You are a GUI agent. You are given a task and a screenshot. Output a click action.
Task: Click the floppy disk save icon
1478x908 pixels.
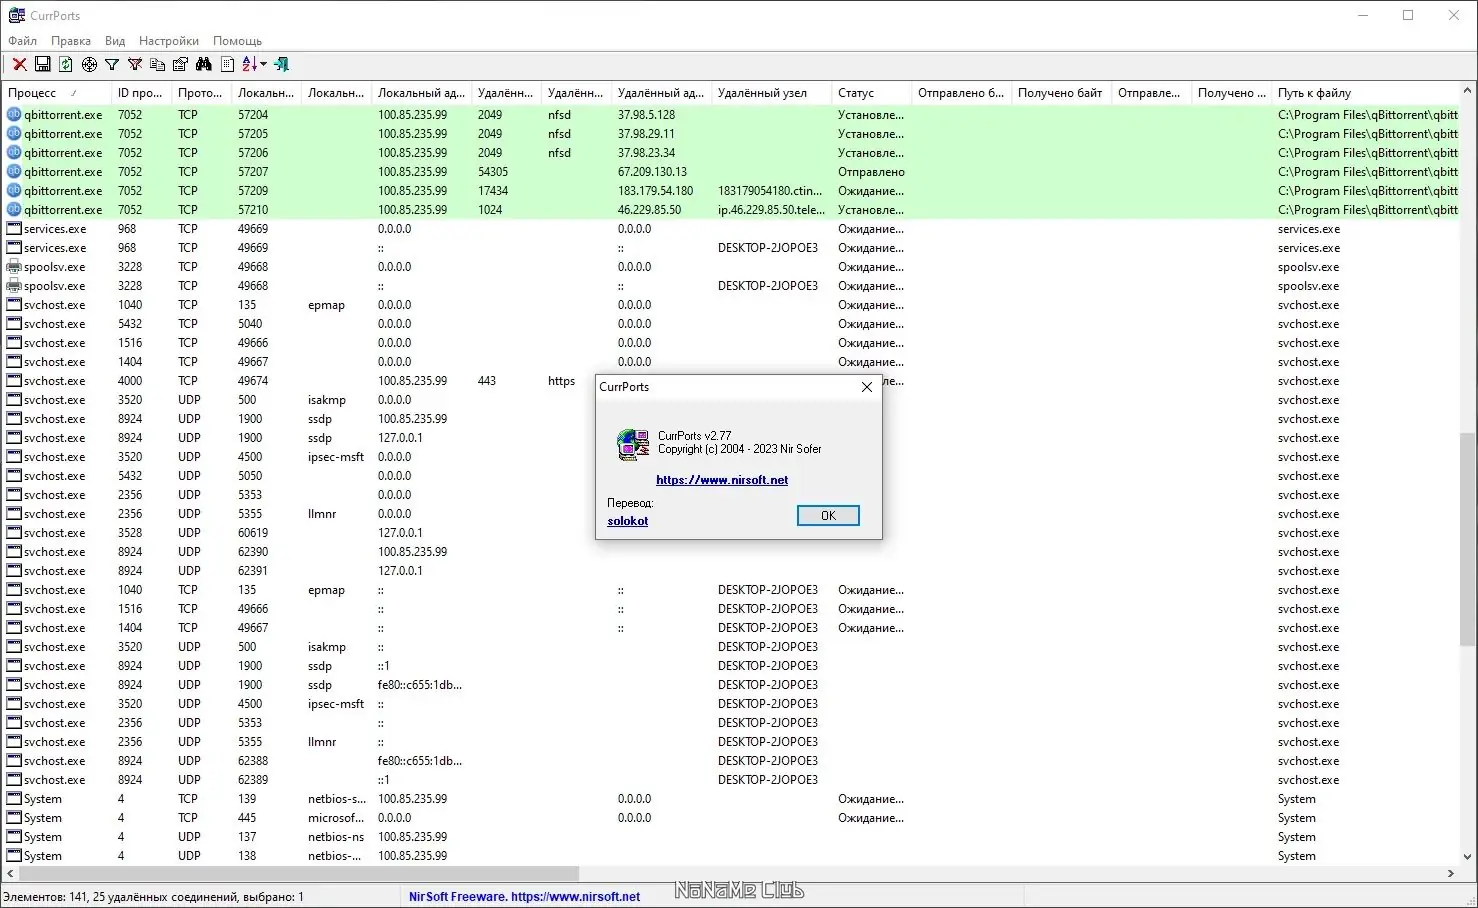(x=42, y=65)
